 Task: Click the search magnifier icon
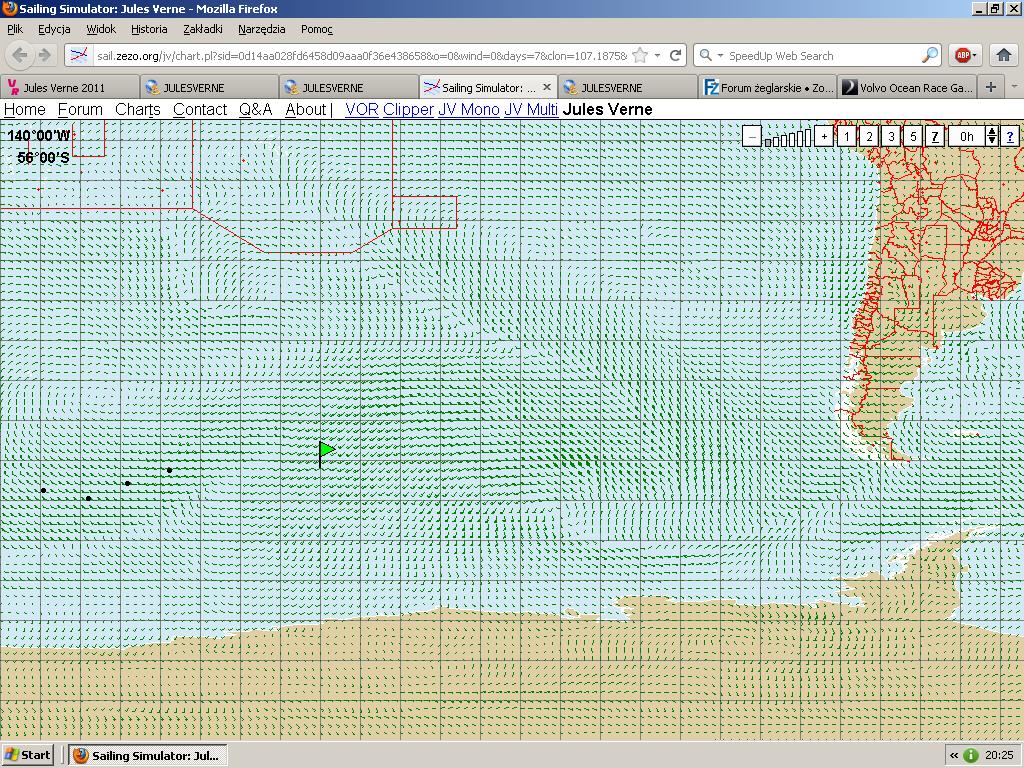(929, 56)
